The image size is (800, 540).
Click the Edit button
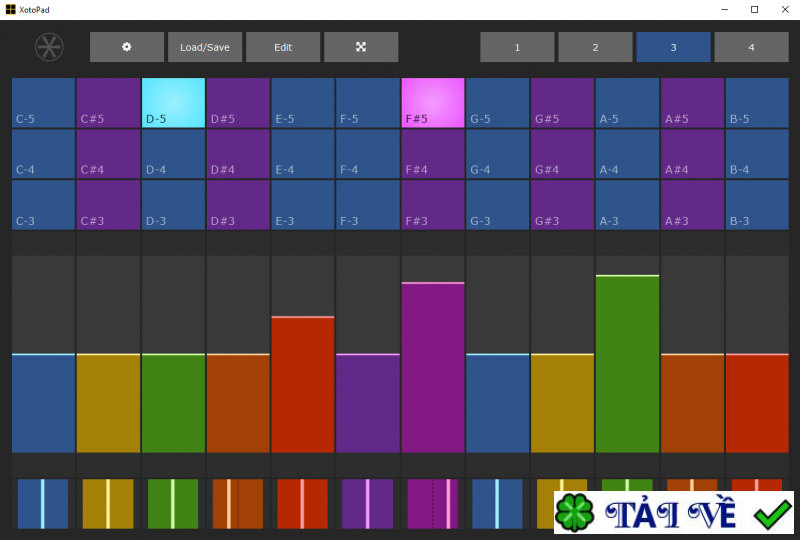click(283, 47)
